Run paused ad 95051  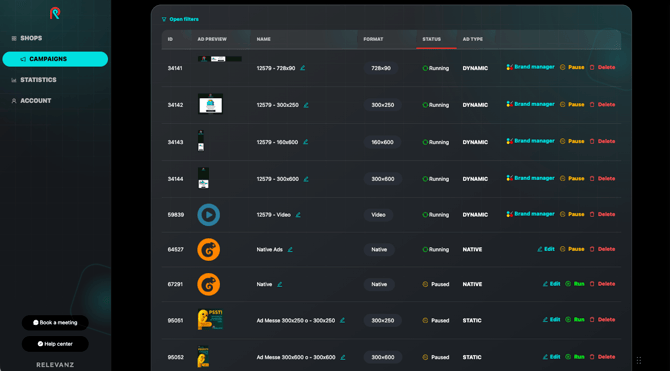click(x=575, y=320)
